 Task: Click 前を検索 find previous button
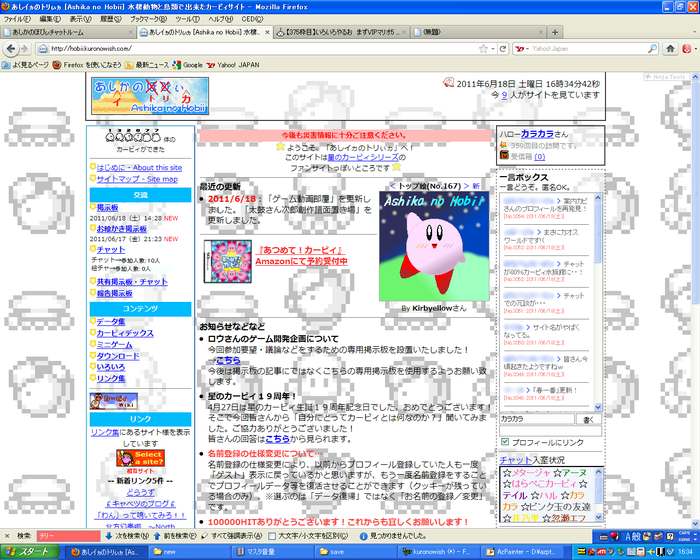(174, 535)
